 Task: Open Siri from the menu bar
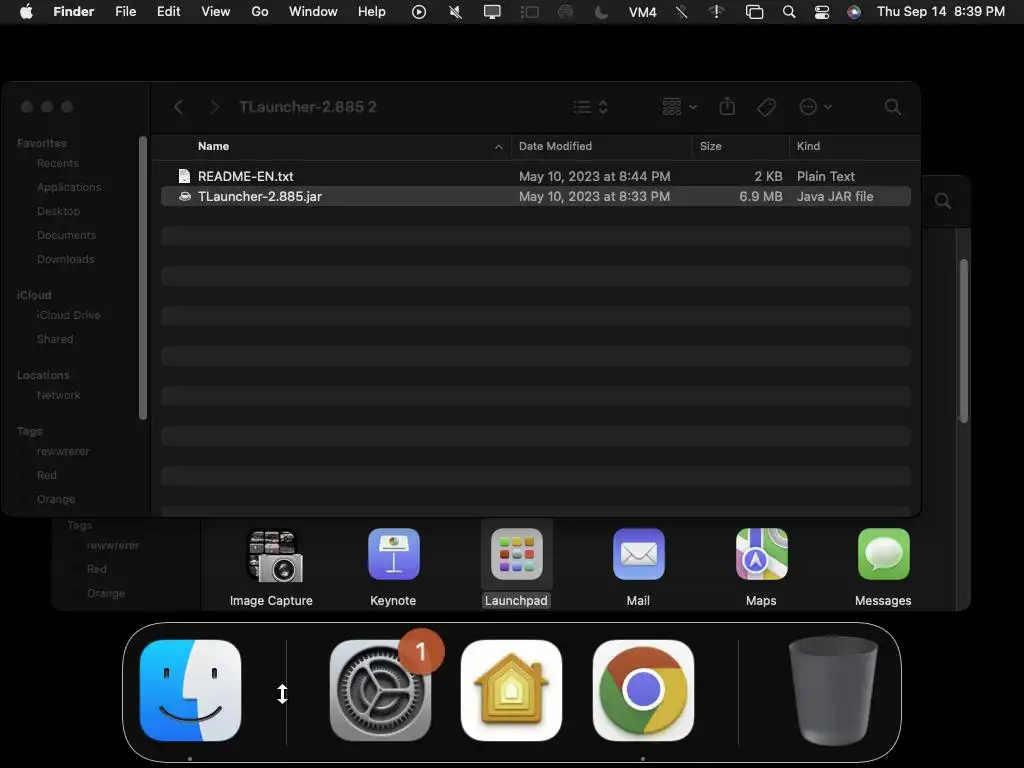click(x=854, y=12)
